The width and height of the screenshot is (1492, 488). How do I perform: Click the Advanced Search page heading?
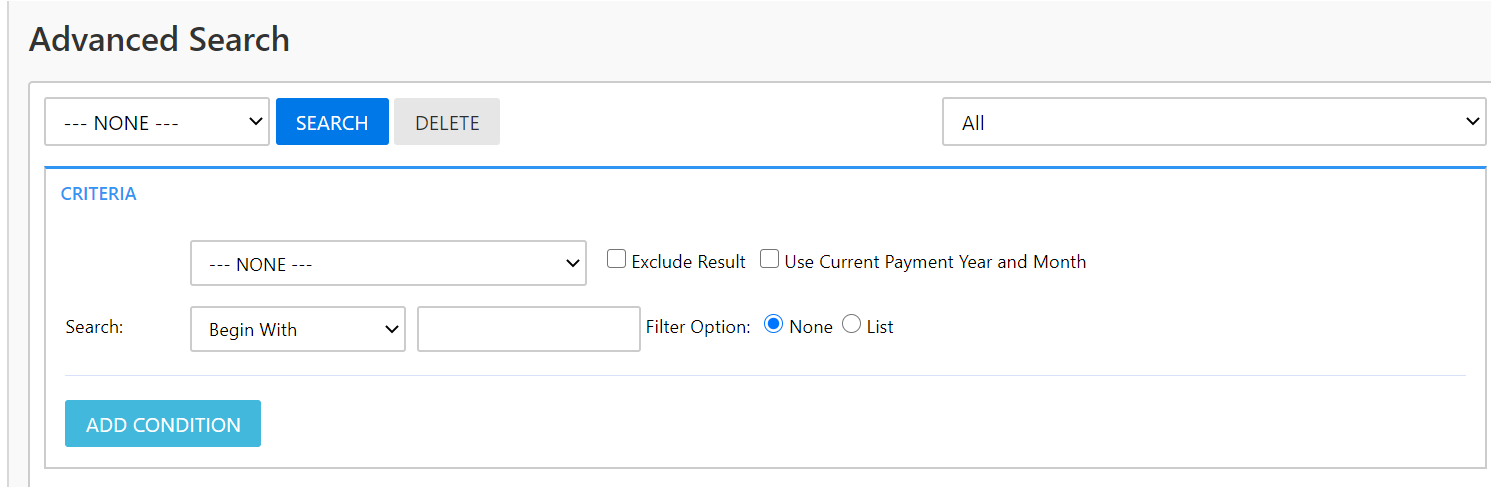(x=159, y=39)
